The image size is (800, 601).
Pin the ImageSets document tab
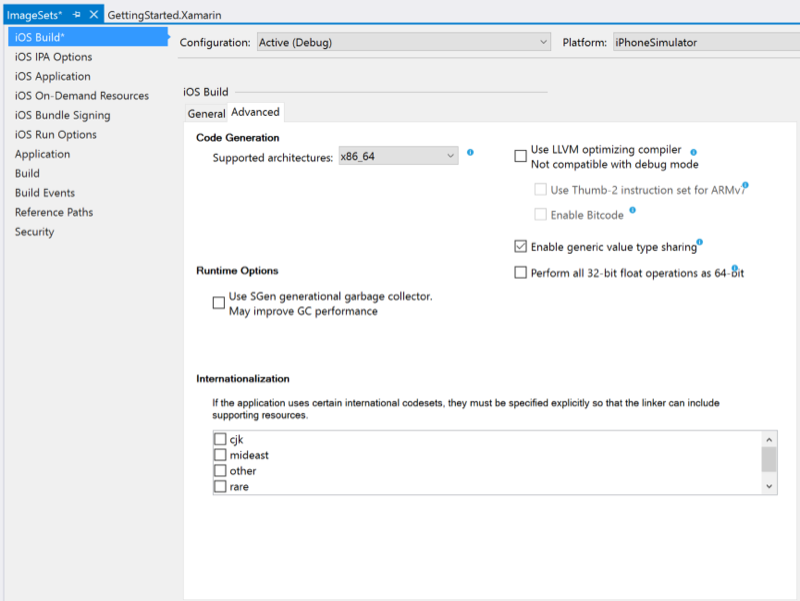click(x=77, y=14)
